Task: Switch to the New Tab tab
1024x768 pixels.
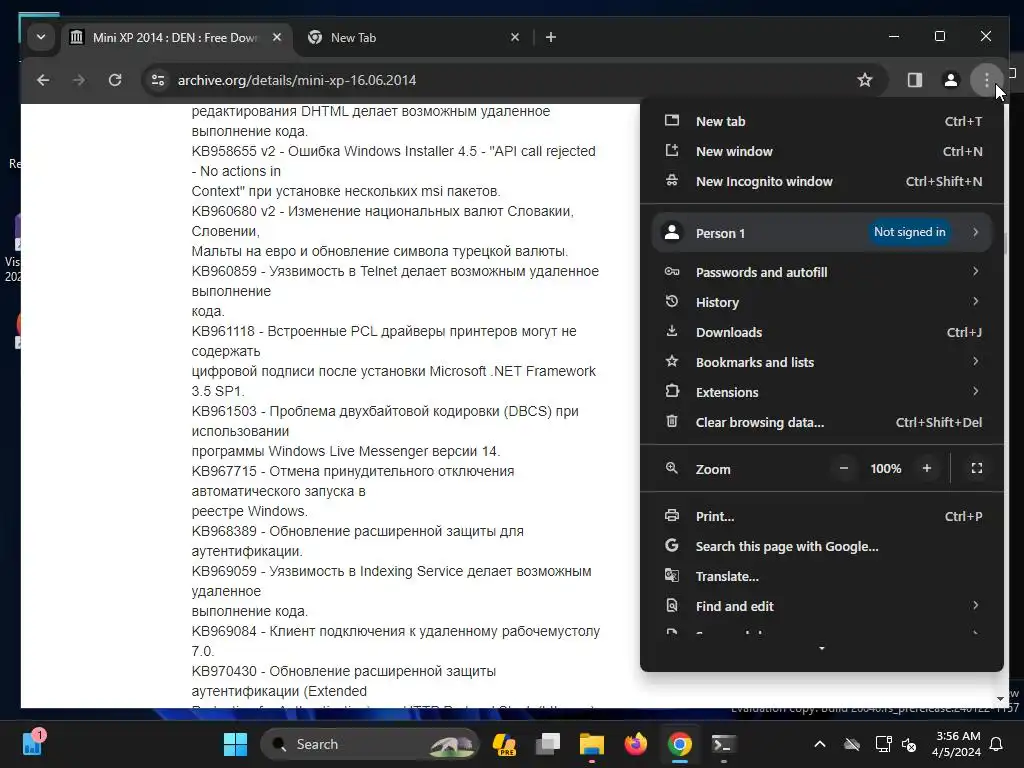Action: (x=413, y=37)
